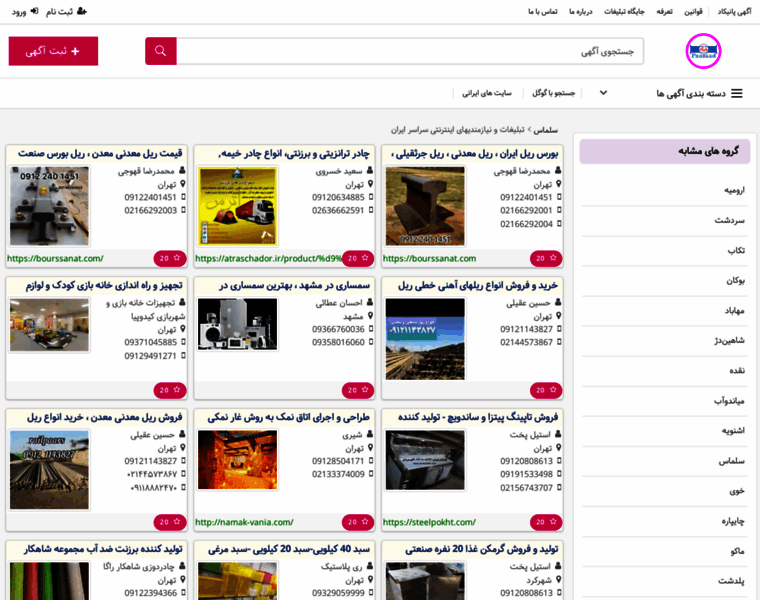The height and width of the screenshot is (600, 760).
Task: Click star badge on steelpokht.com ad
Action: 541,522
